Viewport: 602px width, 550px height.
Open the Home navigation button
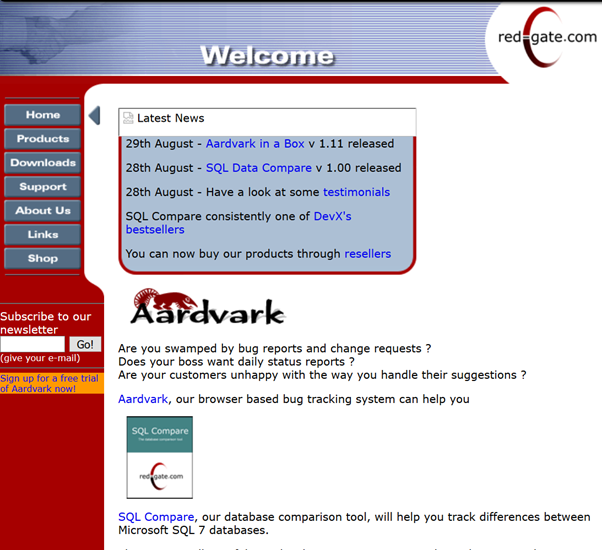click(43, 115)
